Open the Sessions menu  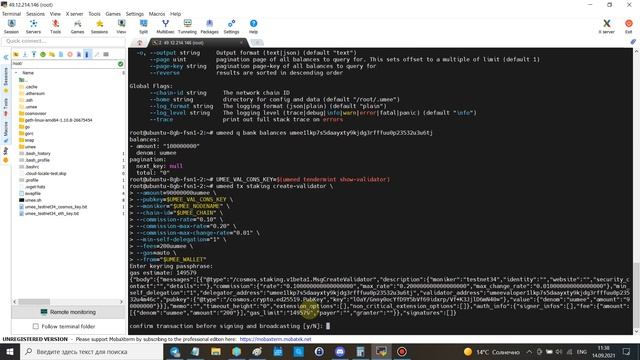(36, 13)
